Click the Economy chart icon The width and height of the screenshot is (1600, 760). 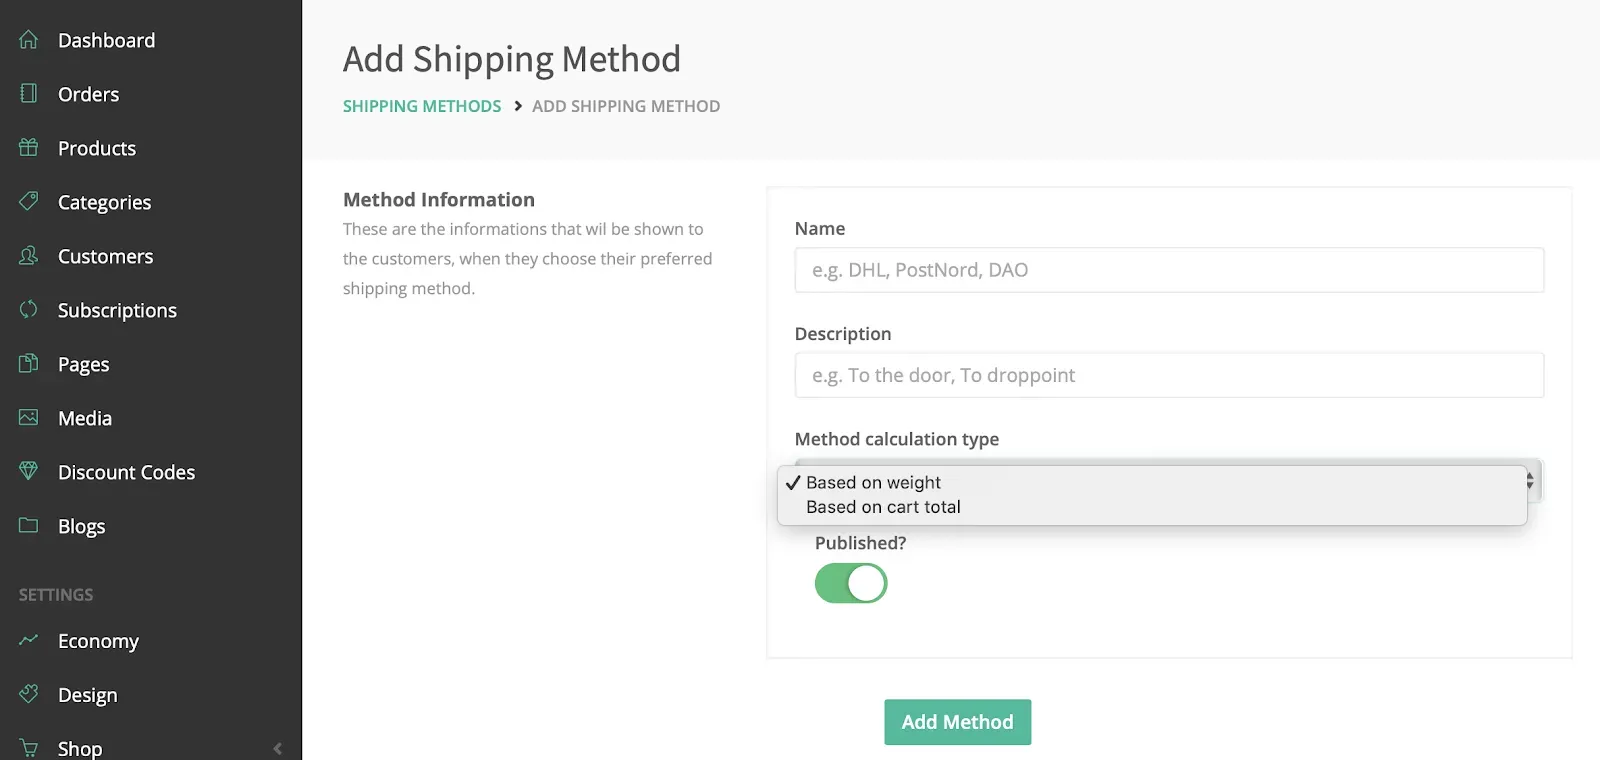28,640
